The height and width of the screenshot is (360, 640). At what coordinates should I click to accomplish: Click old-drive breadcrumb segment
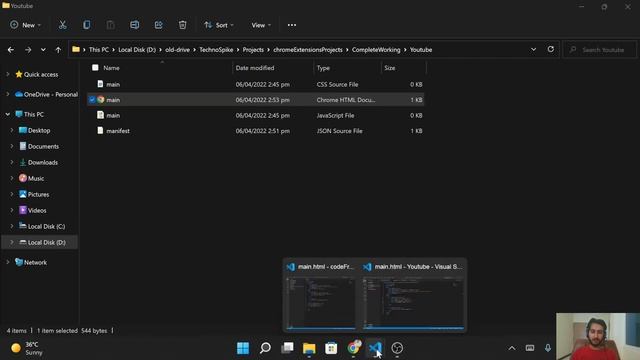(x=178, y=50)
